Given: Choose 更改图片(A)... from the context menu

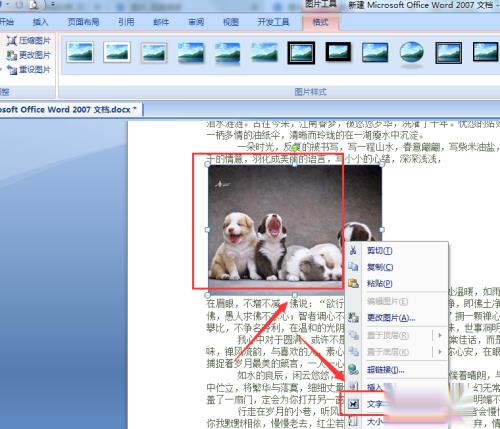Looking at the screenshot, I should 397,318.
